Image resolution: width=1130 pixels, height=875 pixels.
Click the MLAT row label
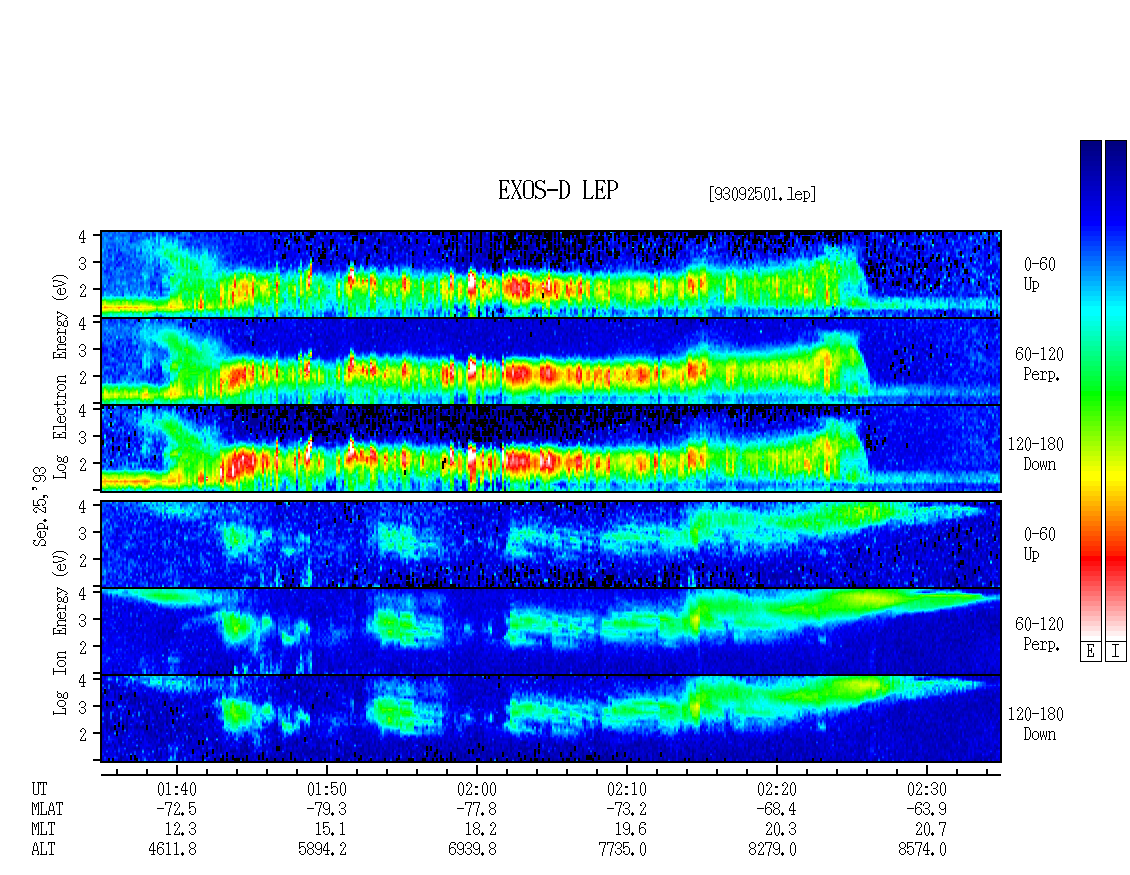[x=47, y=809]
